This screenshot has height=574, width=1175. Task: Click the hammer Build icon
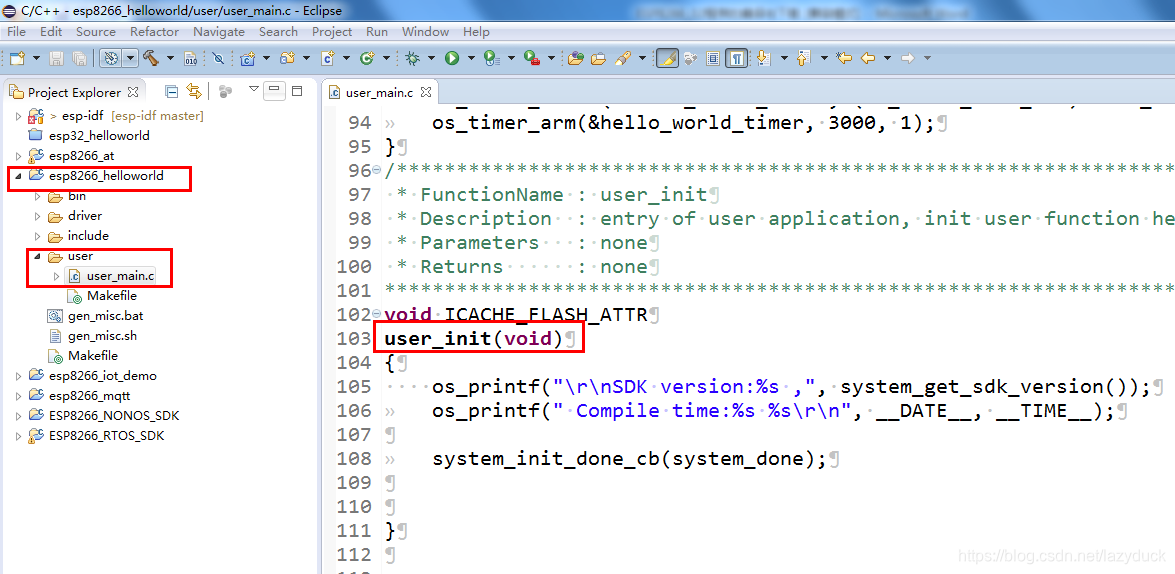tap(151, 58)
